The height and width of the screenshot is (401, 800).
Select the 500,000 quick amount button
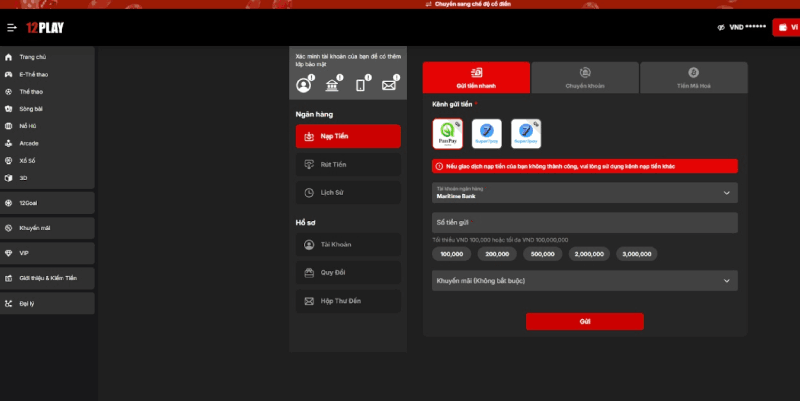tap(543, 254)
